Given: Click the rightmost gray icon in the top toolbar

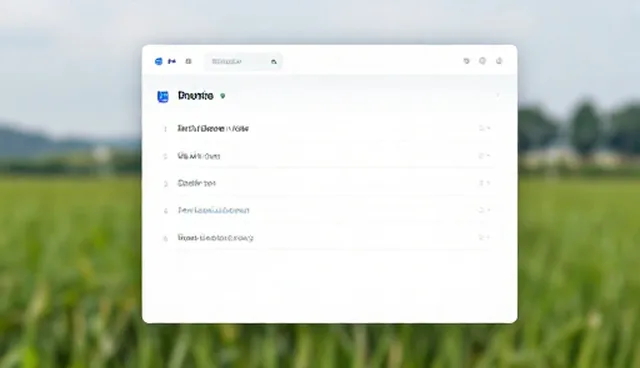Looking at the screenshot, I should (499, 61).
